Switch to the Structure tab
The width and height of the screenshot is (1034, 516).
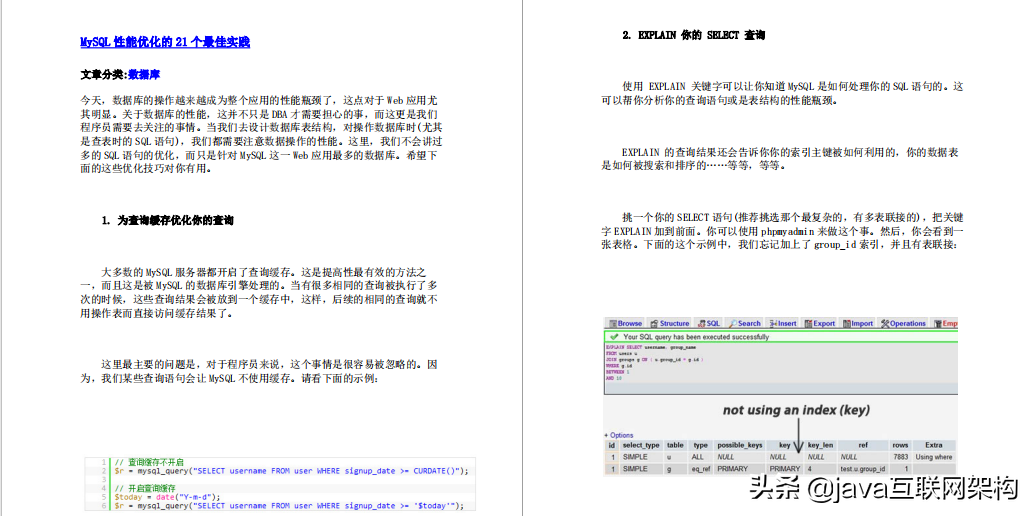(x=669, y=323)
